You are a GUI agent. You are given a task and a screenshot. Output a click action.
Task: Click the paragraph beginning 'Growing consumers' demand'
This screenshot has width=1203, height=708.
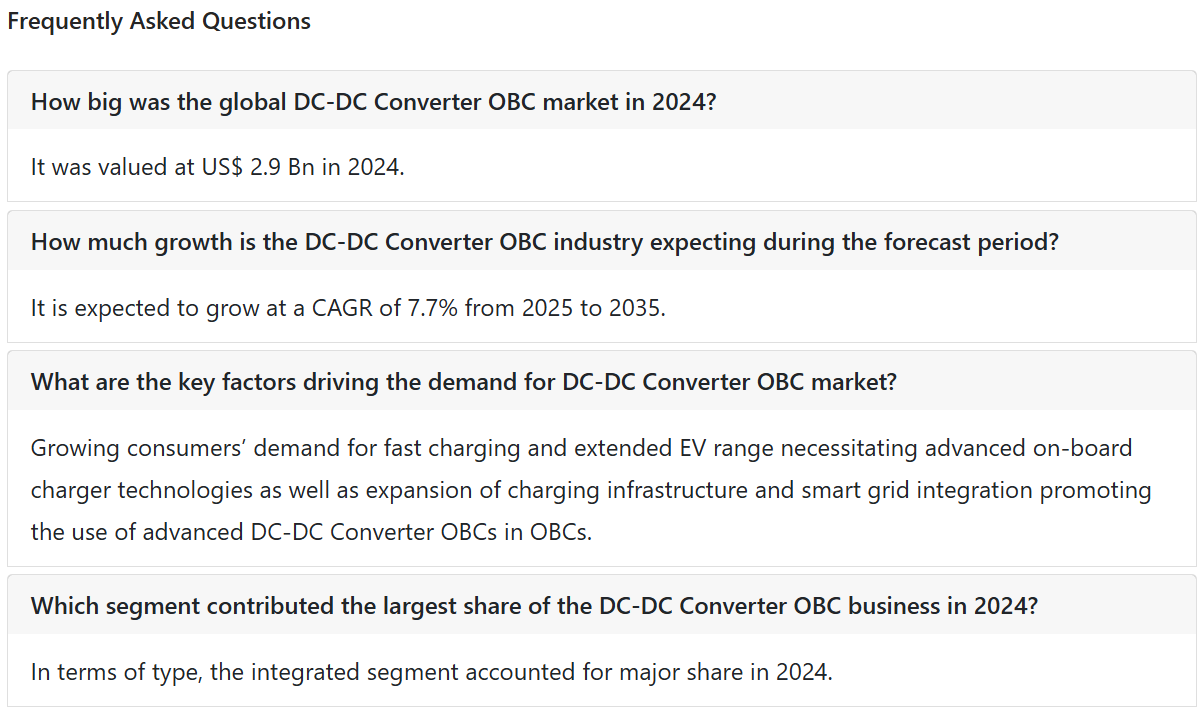591,489
